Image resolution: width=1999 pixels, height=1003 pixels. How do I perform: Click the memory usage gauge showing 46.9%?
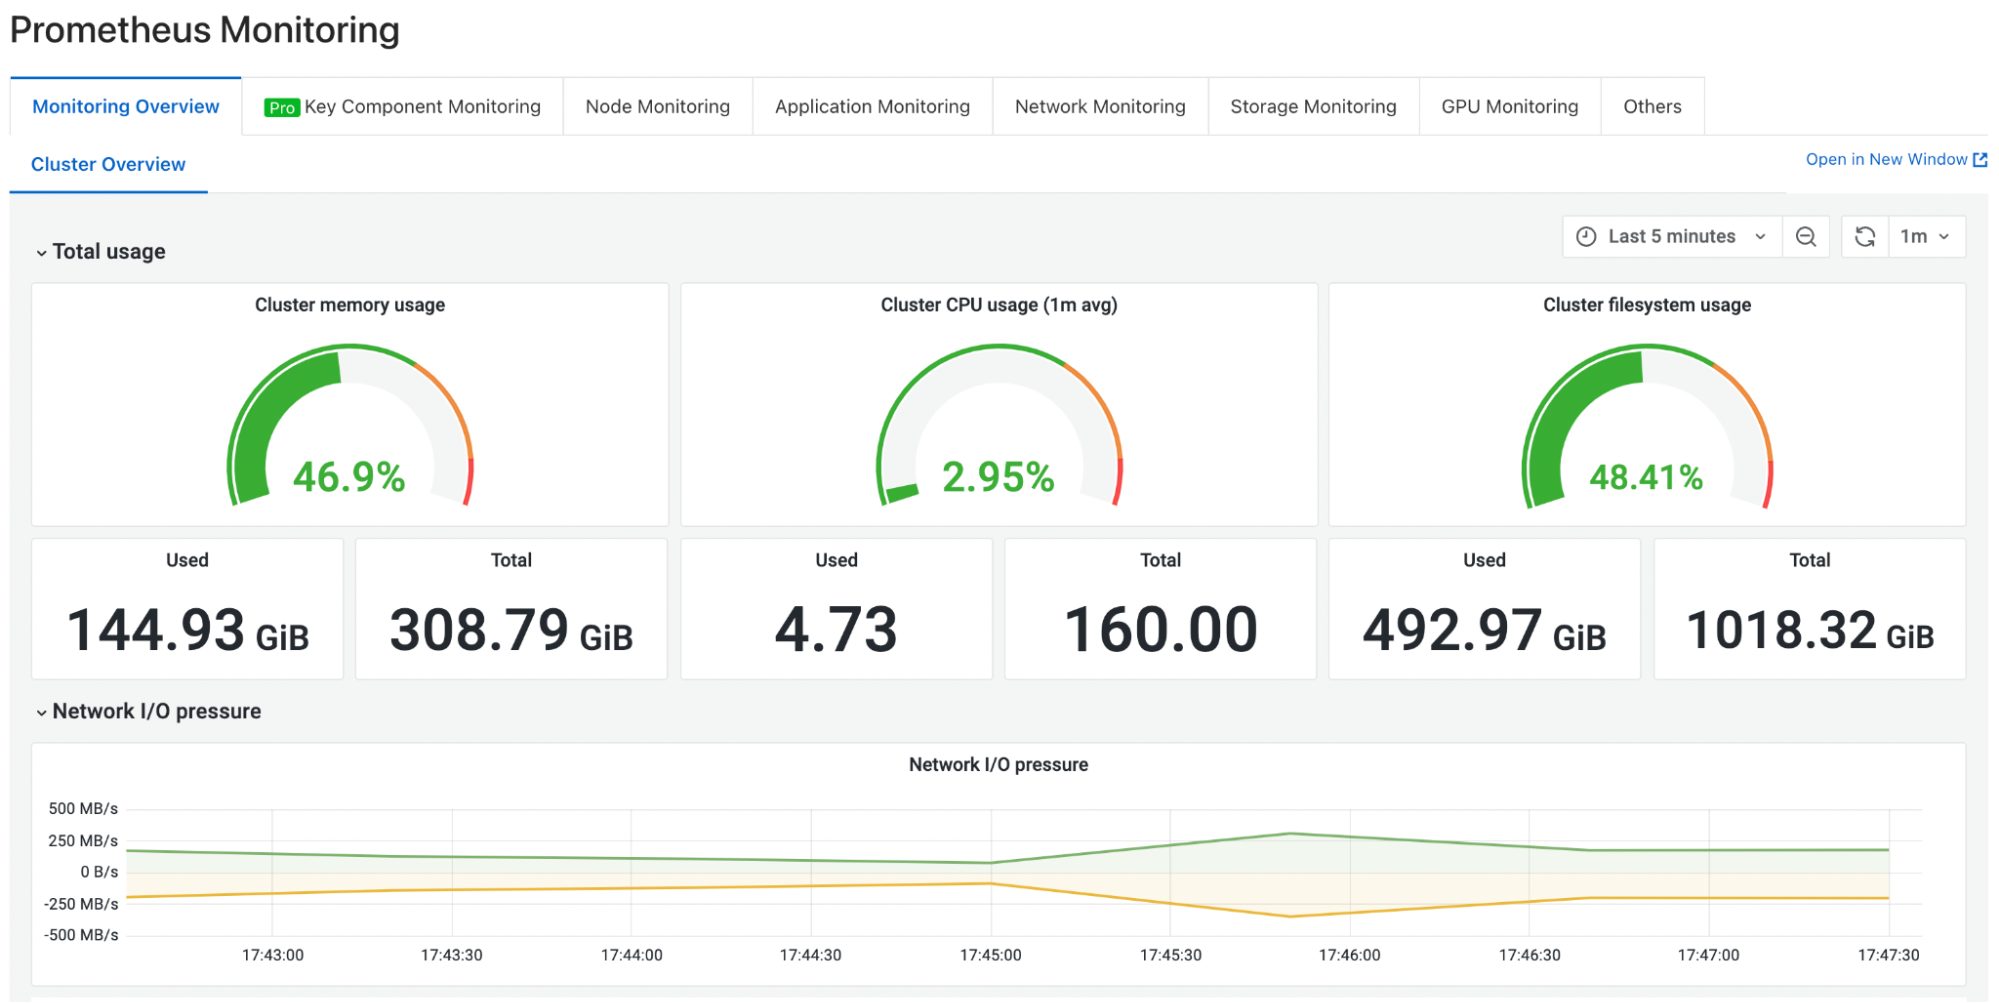(350, 426)
